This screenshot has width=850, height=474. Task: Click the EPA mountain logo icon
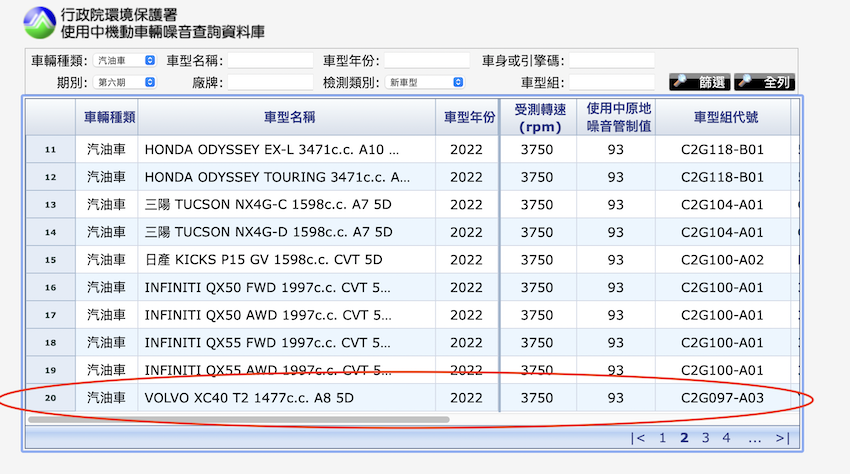39,22
